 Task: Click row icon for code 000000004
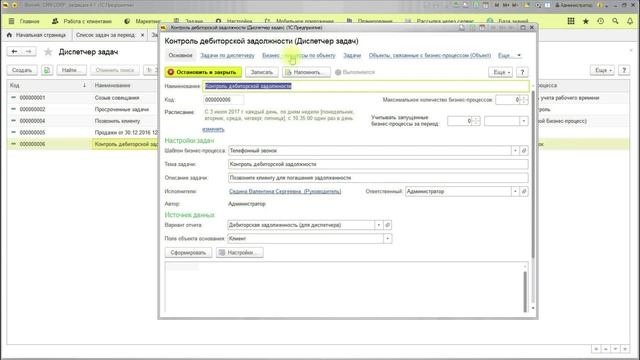click(x=13, y=121)
